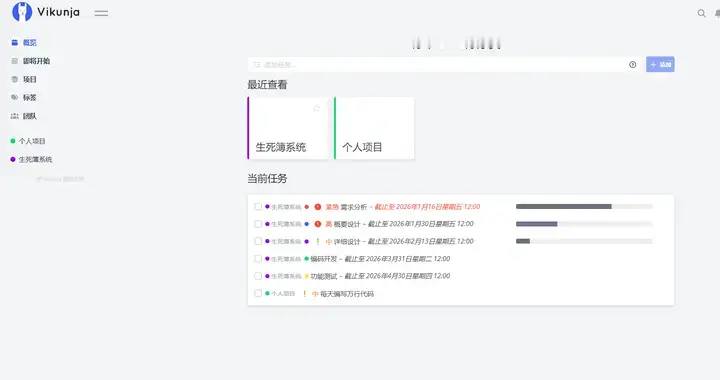
Task: Click progress bar of 需求分析
Action: [x=584, y=207]
